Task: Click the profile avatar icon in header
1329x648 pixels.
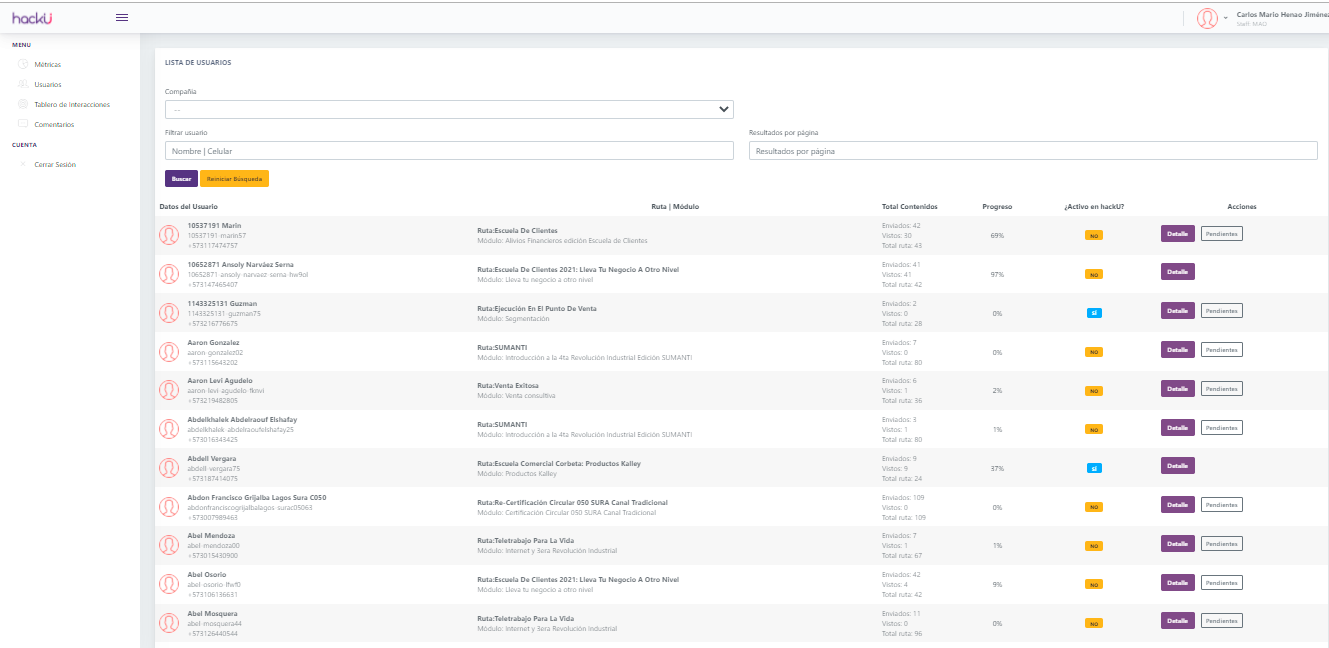Action: [1207, 18]
